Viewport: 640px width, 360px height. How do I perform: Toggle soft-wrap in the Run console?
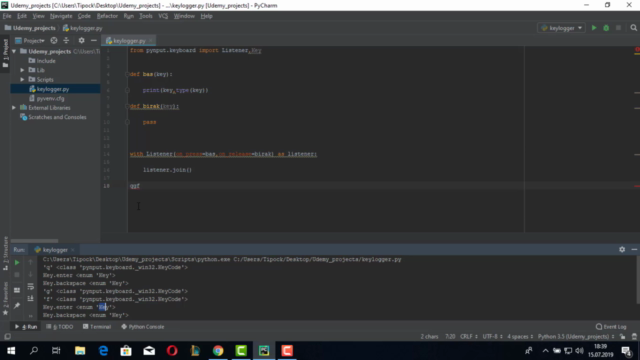point(31,287)
